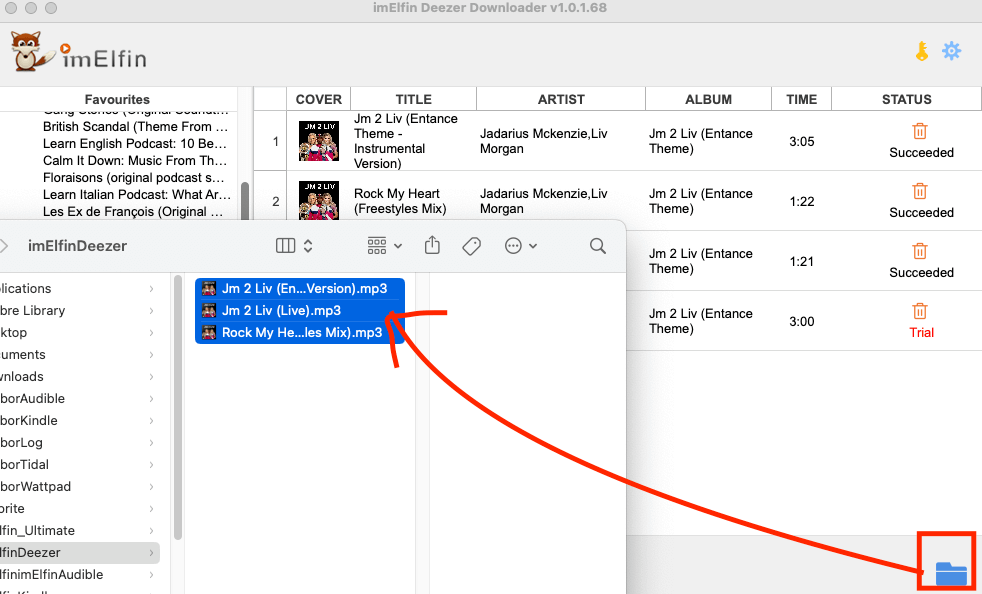Click trash icon for the 1:21 track
The image size is (982, 594).
click(x=920, y=251)
